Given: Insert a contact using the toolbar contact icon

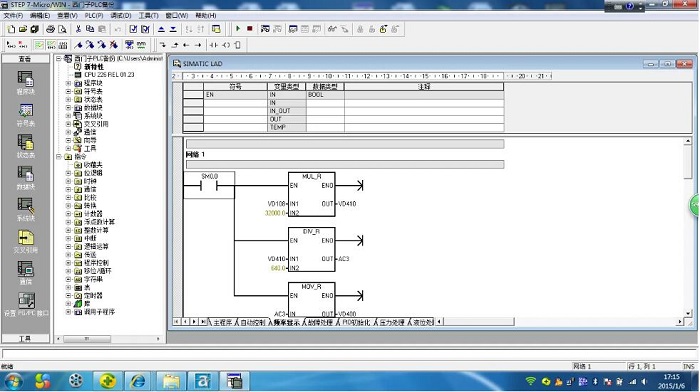Looking at the screenshot, I should (214, 45).
